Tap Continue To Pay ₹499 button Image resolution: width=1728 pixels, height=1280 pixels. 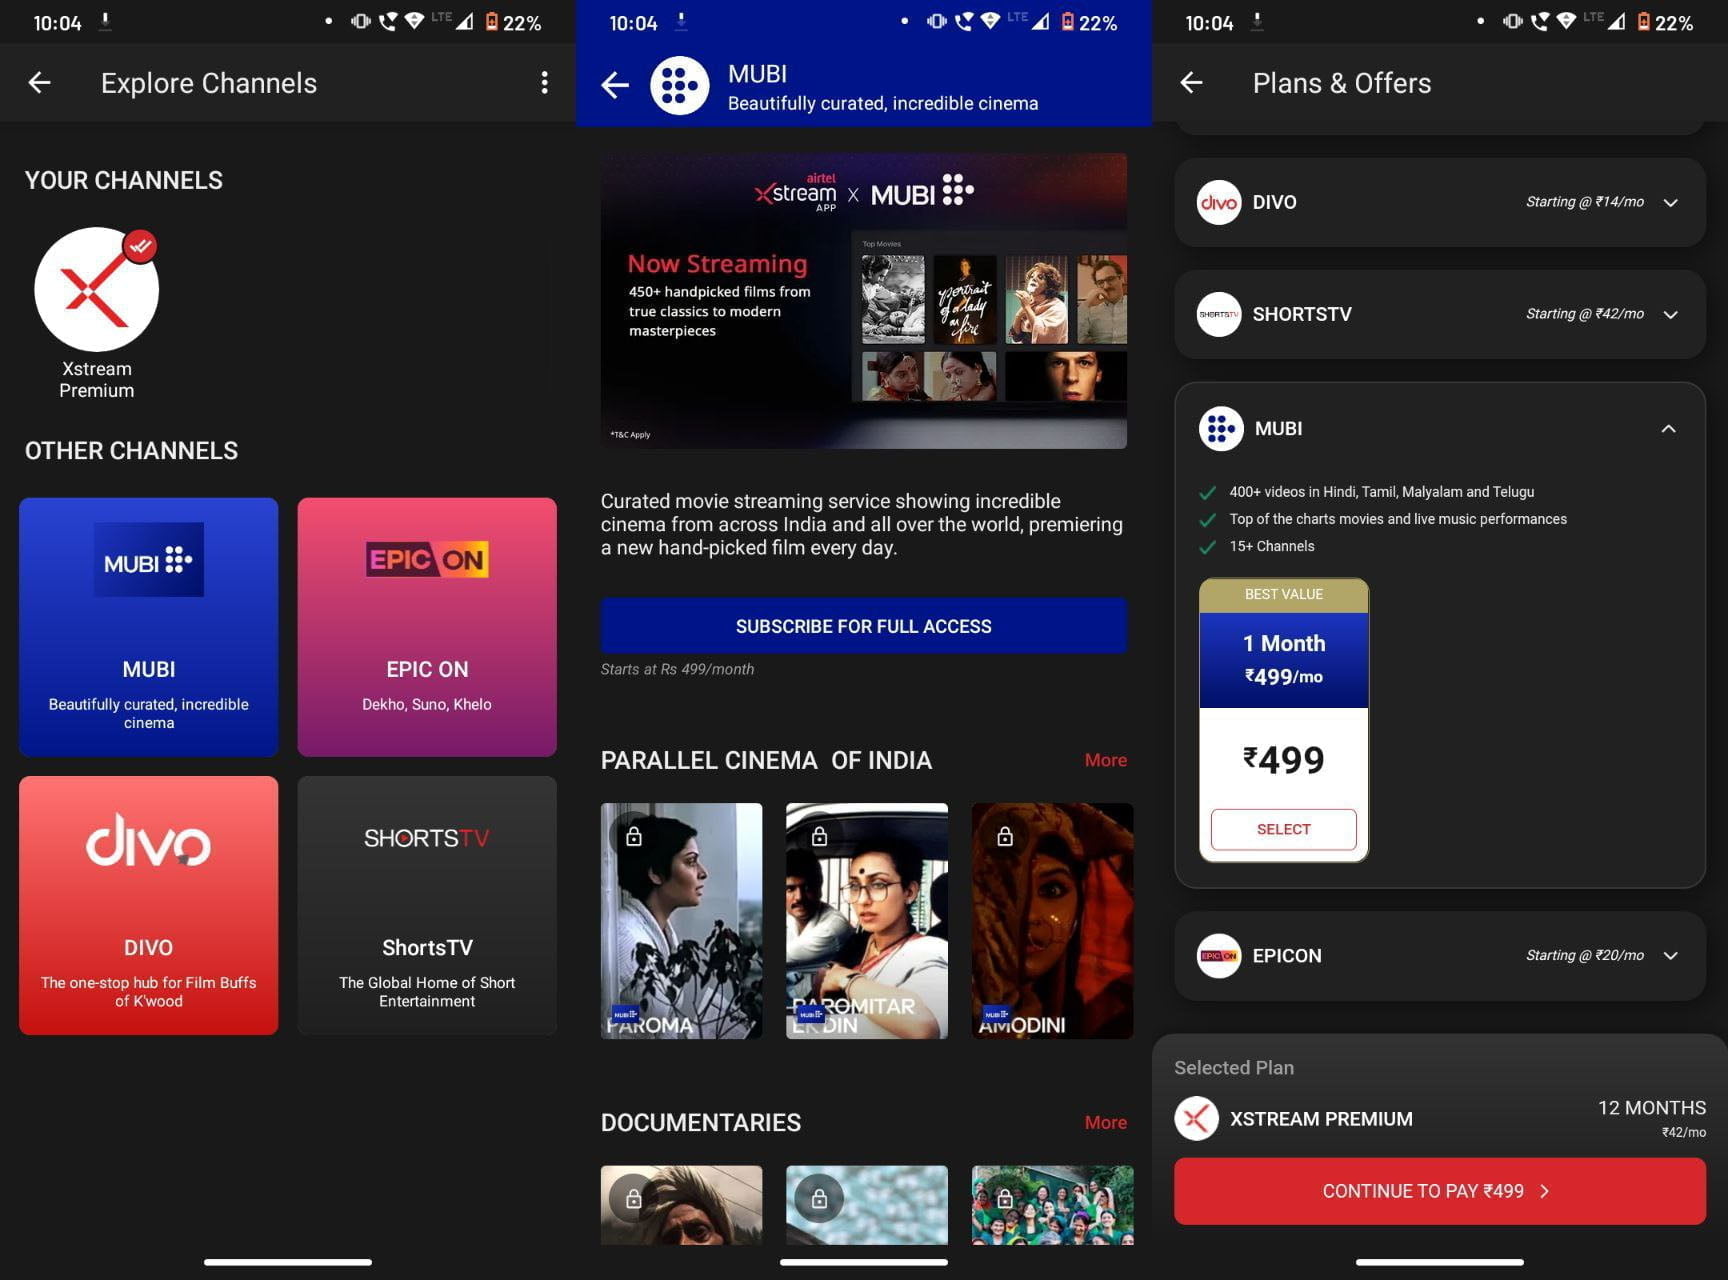1440,1191
